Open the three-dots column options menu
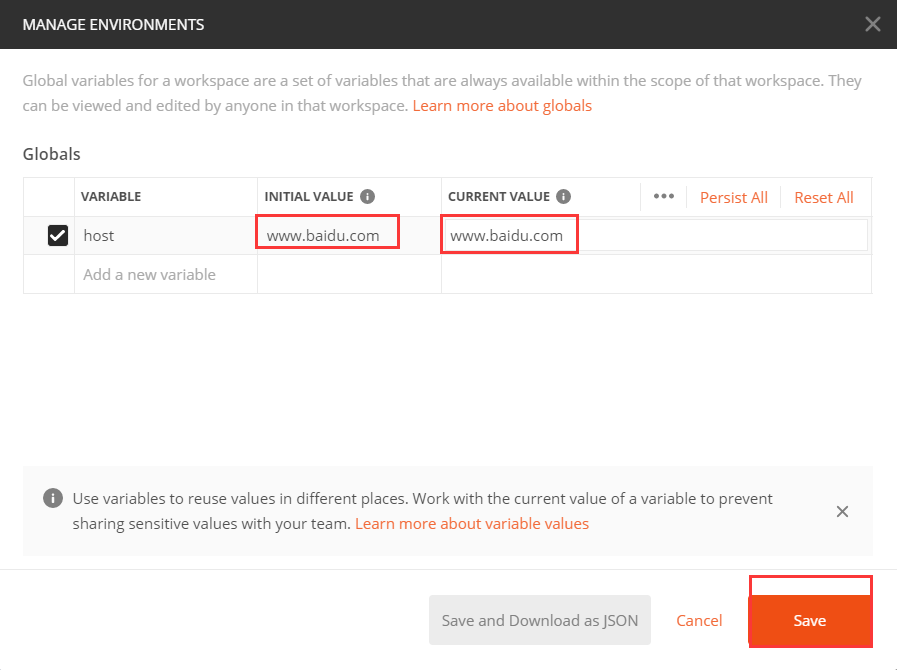The width and height of the screenshot is (897, 670). tap(664, 196)
